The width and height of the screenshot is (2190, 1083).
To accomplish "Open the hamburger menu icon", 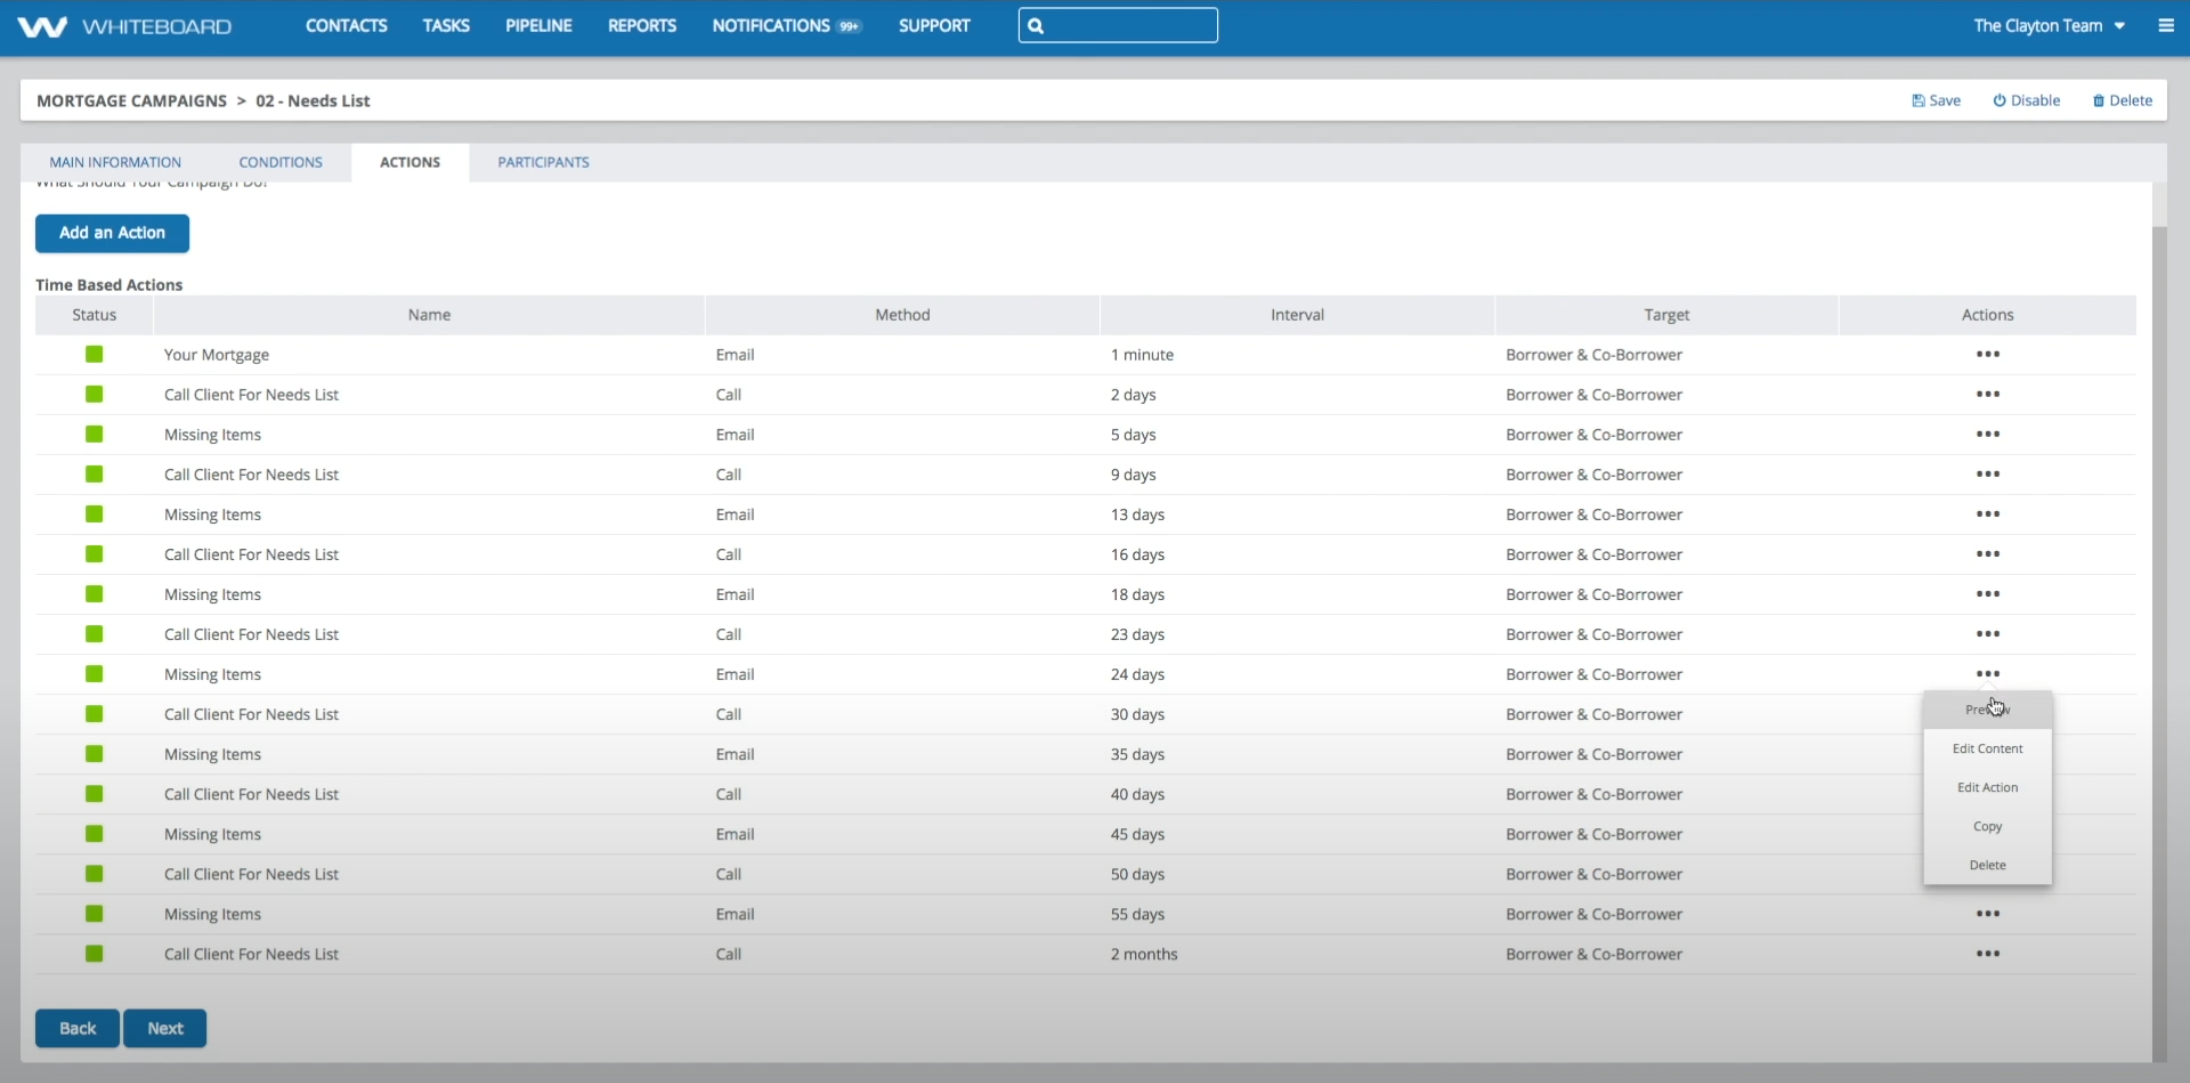I will (x=2166, y=25).
